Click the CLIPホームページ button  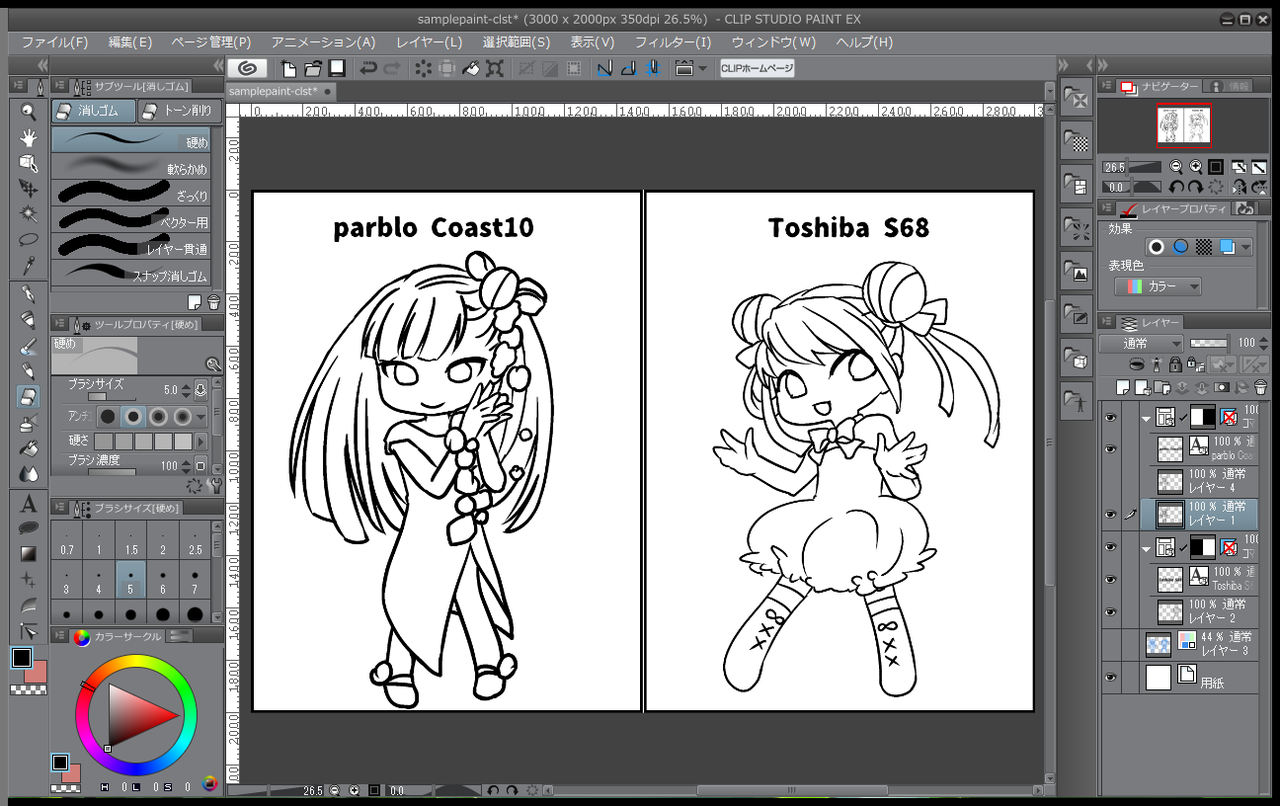coord(757,68)
